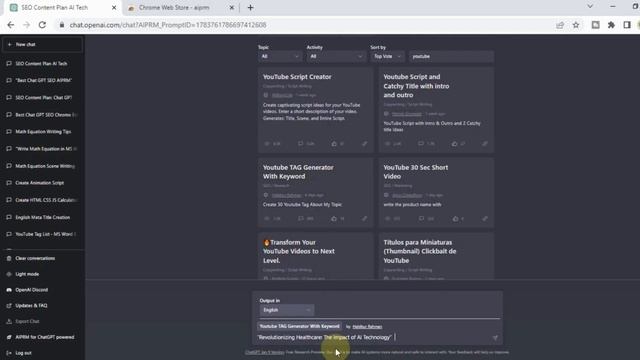Image resolution: width=640 pixels, height=360 pixels.
Task: Open the Output in English language dropdown
Action: (x=287, y=310)
